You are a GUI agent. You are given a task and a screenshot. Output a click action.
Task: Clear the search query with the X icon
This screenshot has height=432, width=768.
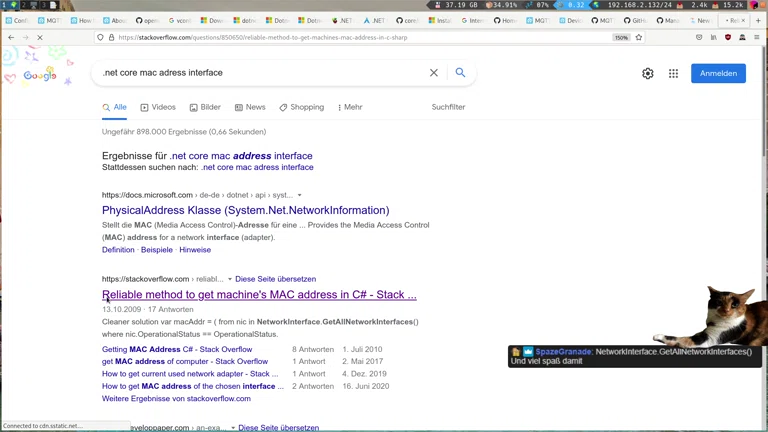(x=434, y=73)
